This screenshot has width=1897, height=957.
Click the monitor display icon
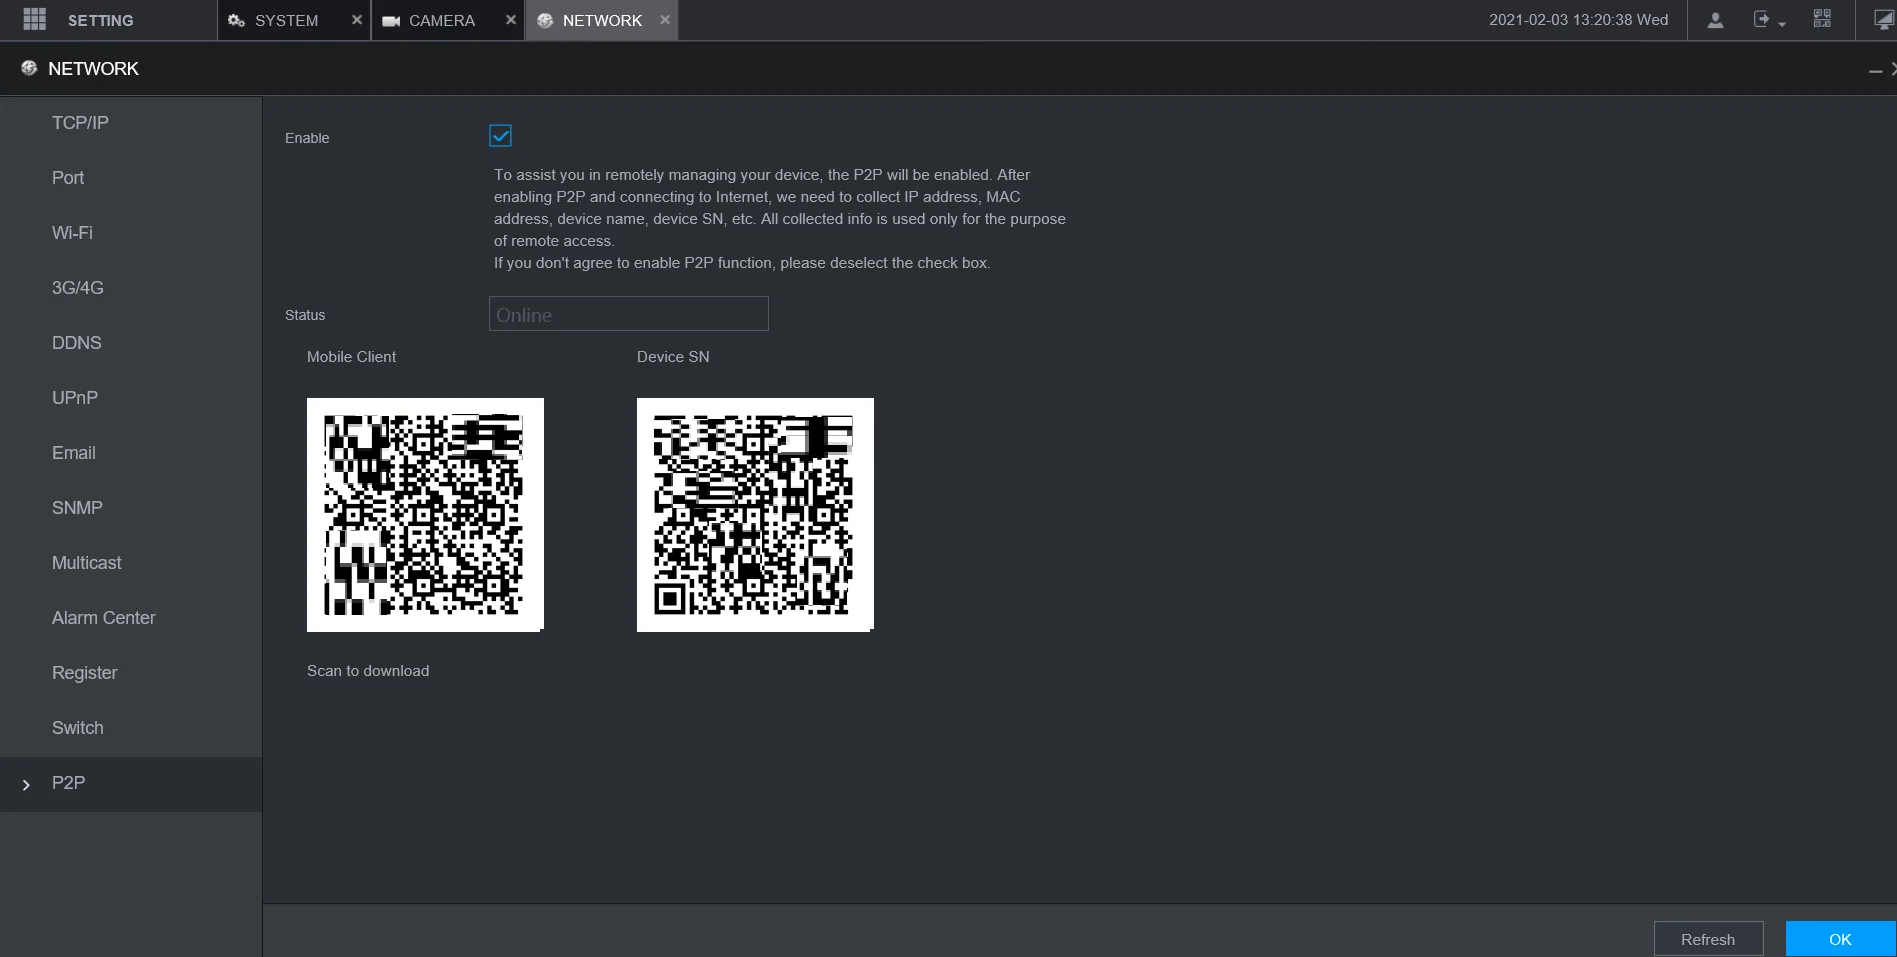(x=1883, y=20)
